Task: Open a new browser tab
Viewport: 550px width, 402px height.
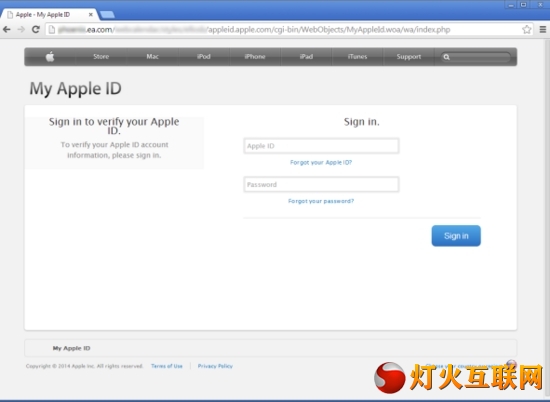Action: tap(107, 14)
